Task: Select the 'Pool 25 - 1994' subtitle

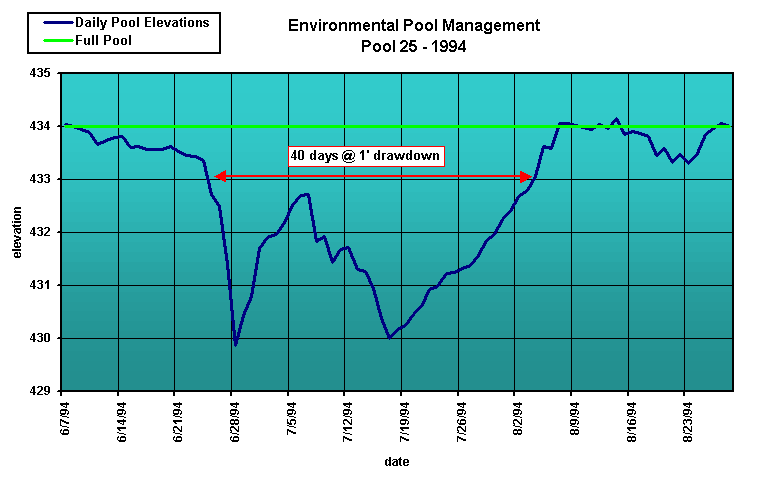Action: (413, 47)
